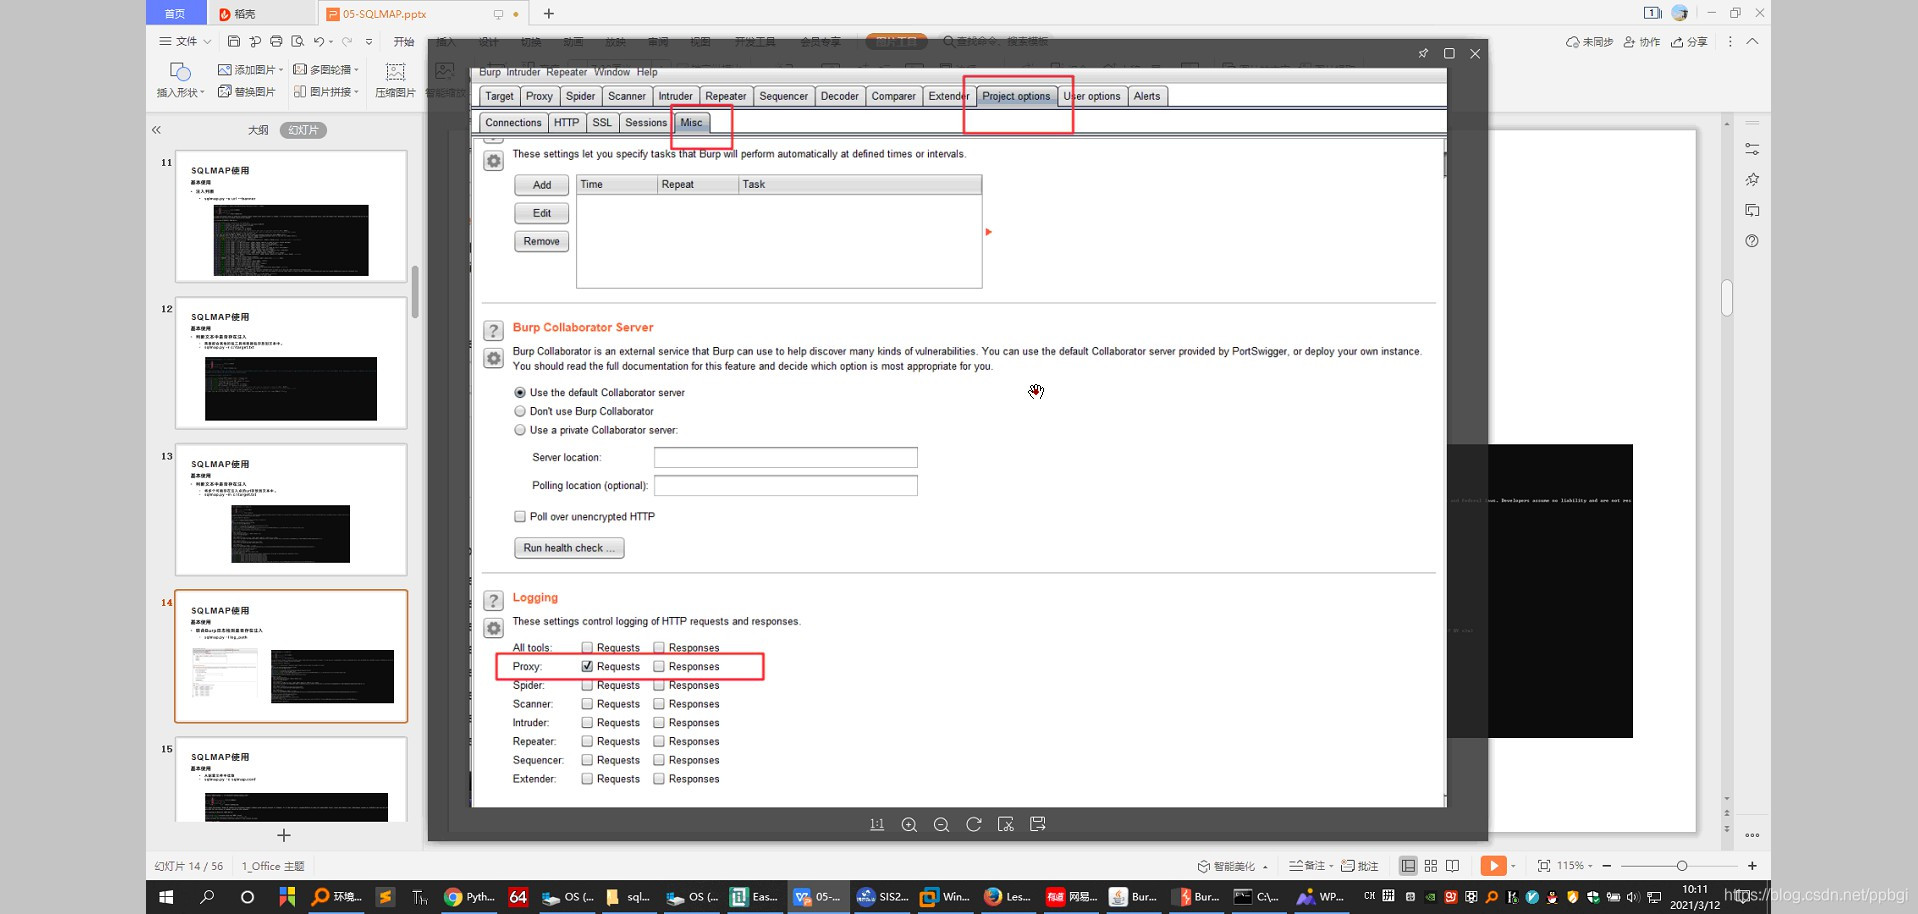Open the settings sliders icon in right sidebar

pyautogui.click(x=1752, y=149)
